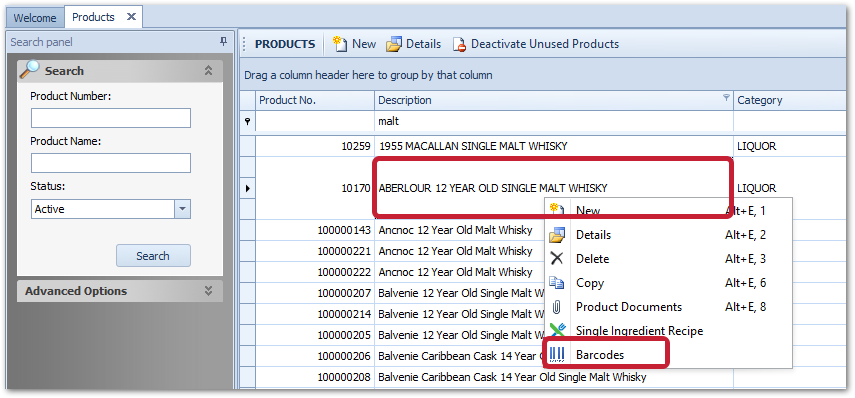Viewport: 855px width, 398px height.
Task: Click the filter row indicator icon
Action: (x=248, y=122)
